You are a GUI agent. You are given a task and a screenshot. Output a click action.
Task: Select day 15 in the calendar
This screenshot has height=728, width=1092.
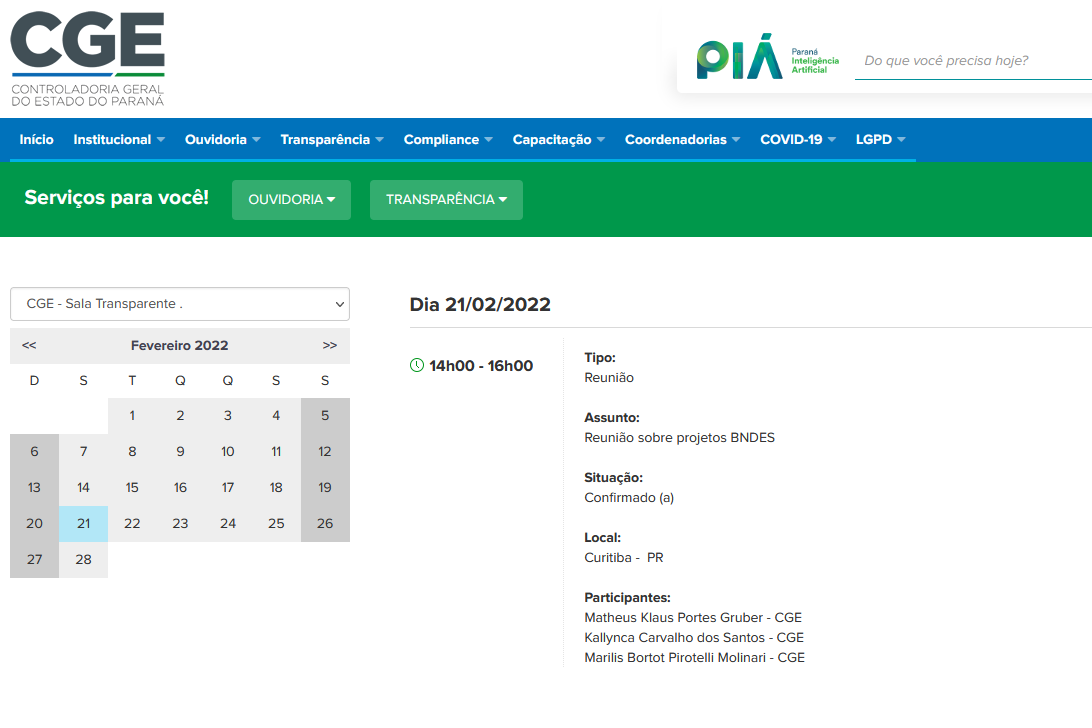pyautogui.click(x=132, y=488)
